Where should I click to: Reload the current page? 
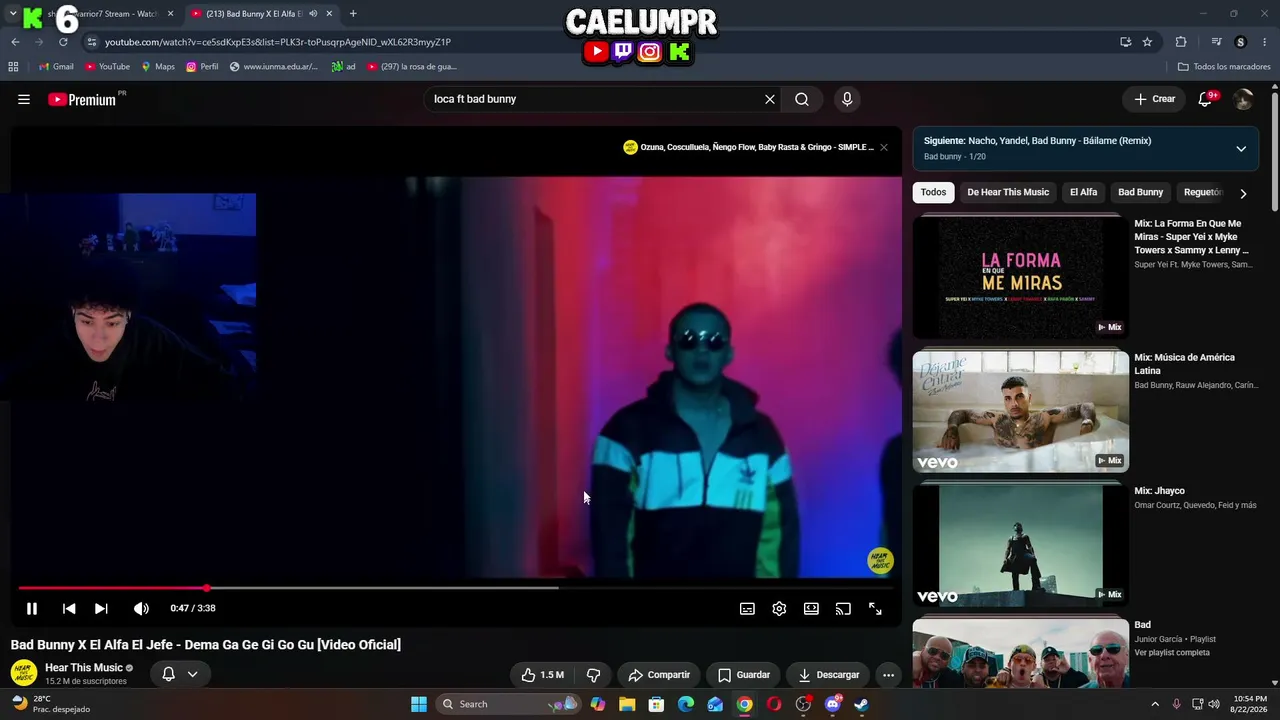tap(63, 42)
